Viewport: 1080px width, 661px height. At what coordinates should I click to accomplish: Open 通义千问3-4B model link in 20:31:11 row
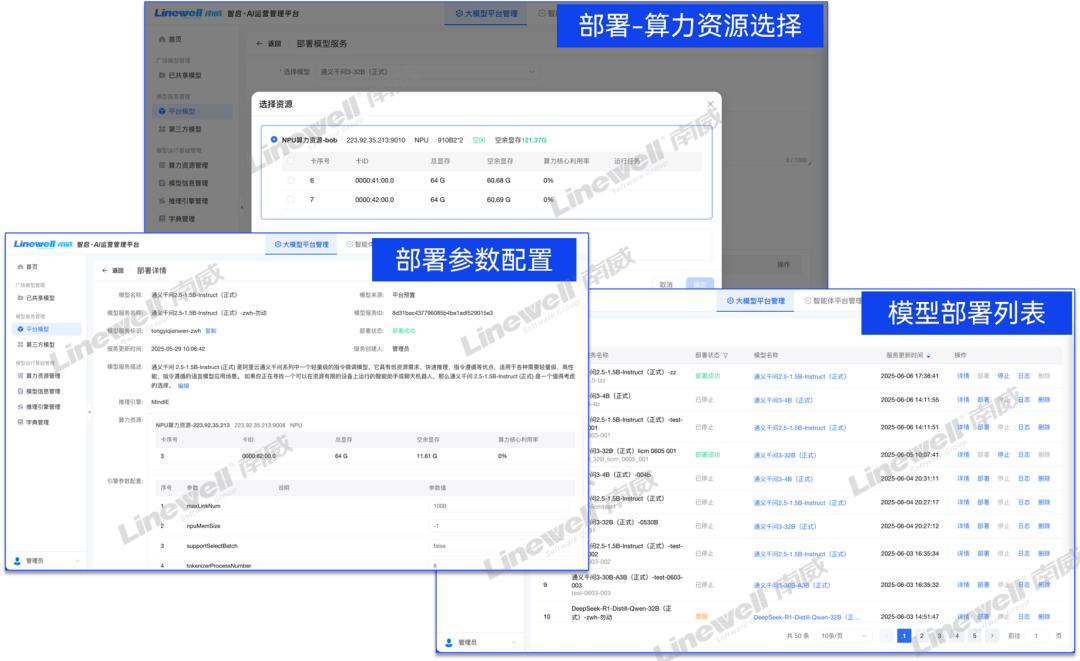pyautogui.click(x=783, y=479)
